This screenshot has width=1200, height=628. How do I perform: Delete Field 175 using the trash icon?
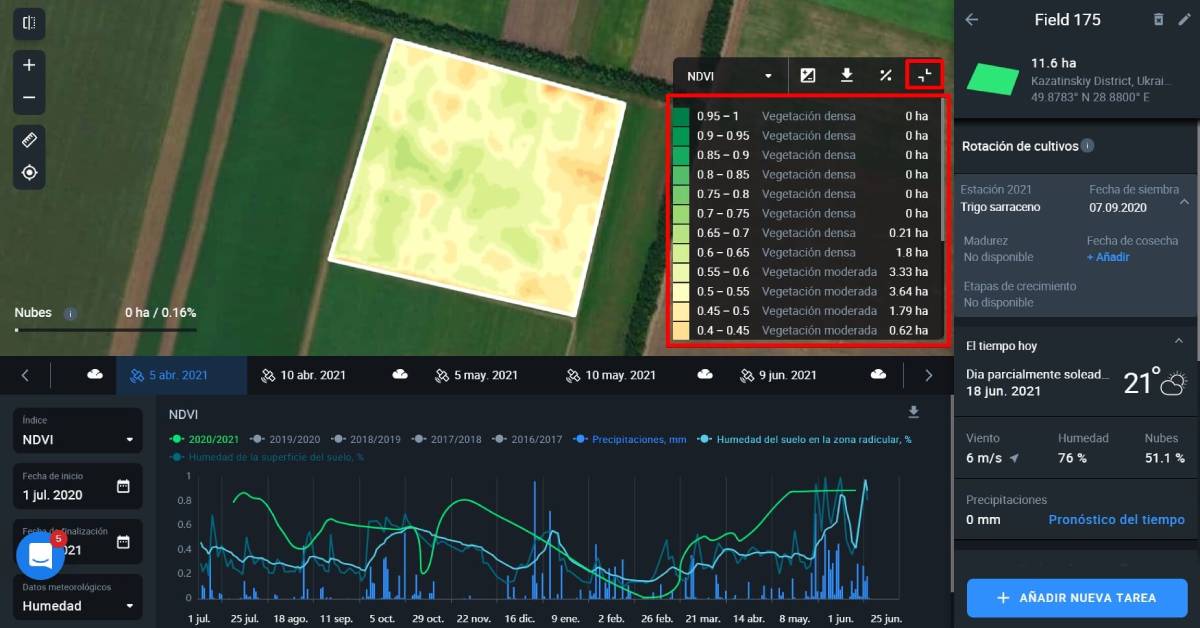(1161, 19)
